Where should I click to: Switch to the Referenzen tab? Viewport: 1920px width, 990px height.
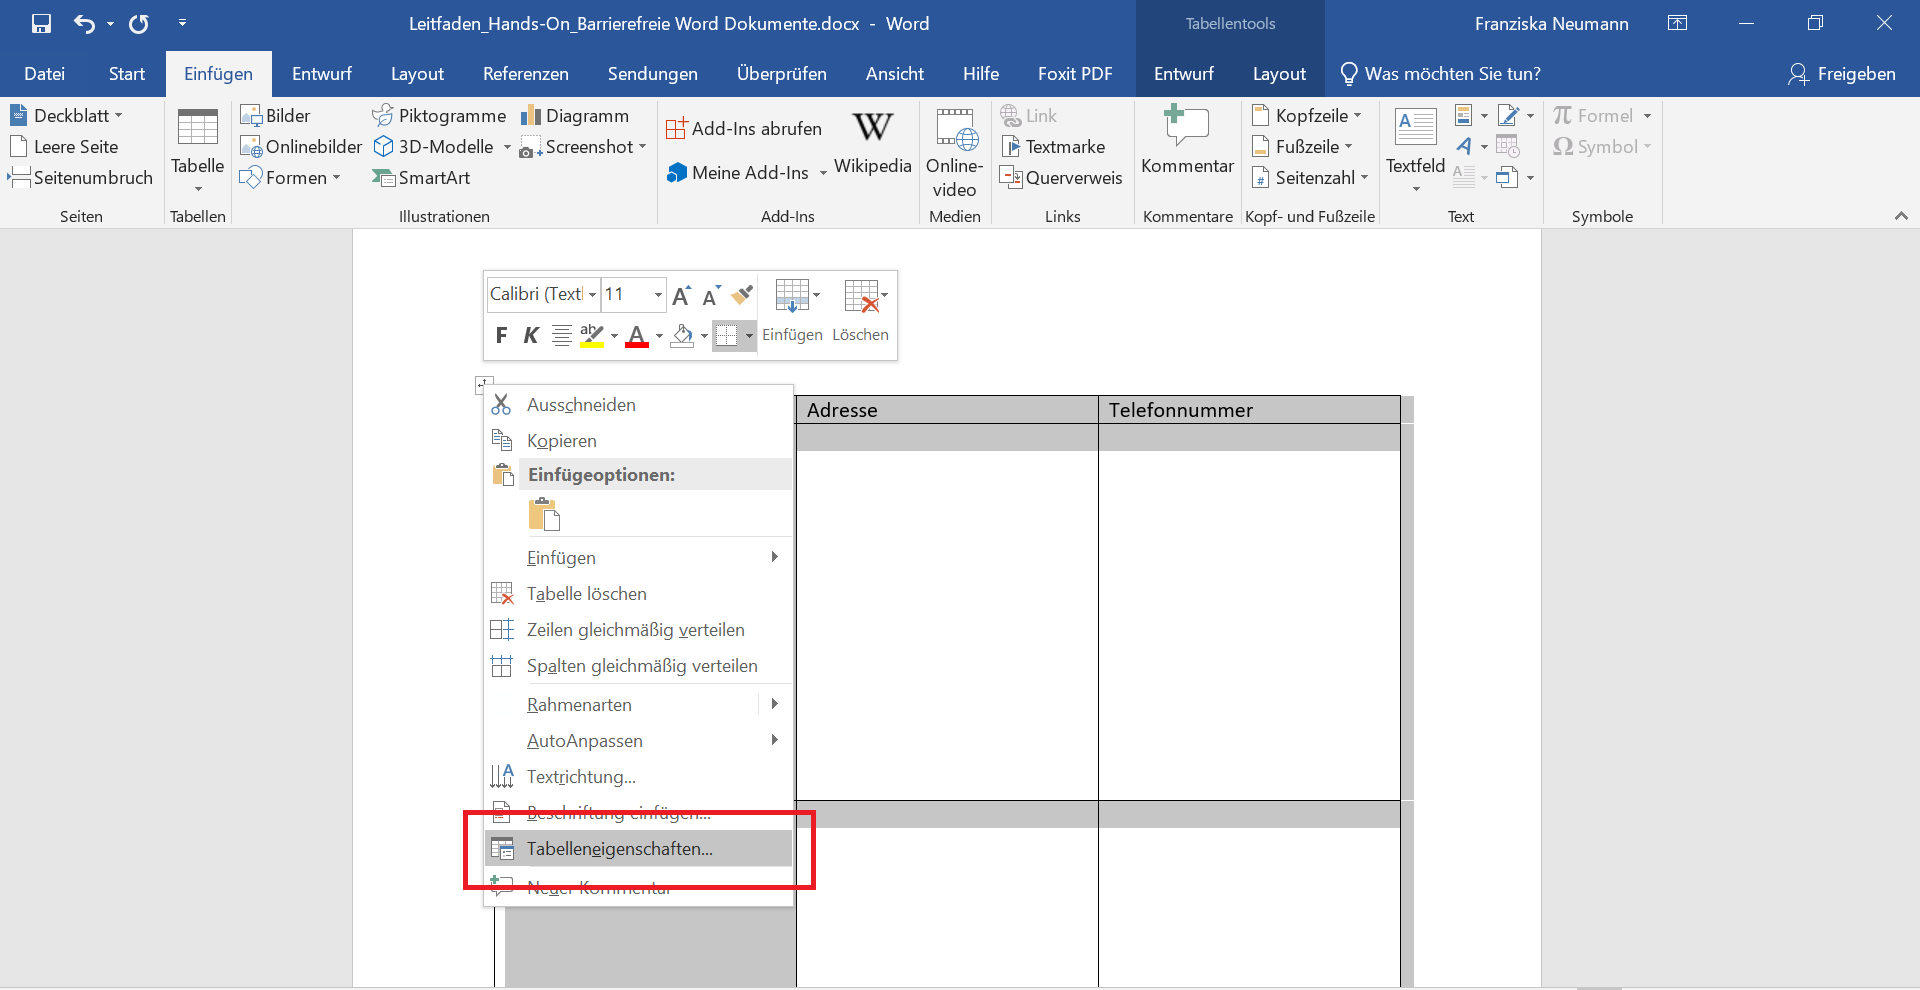point(525,74)
